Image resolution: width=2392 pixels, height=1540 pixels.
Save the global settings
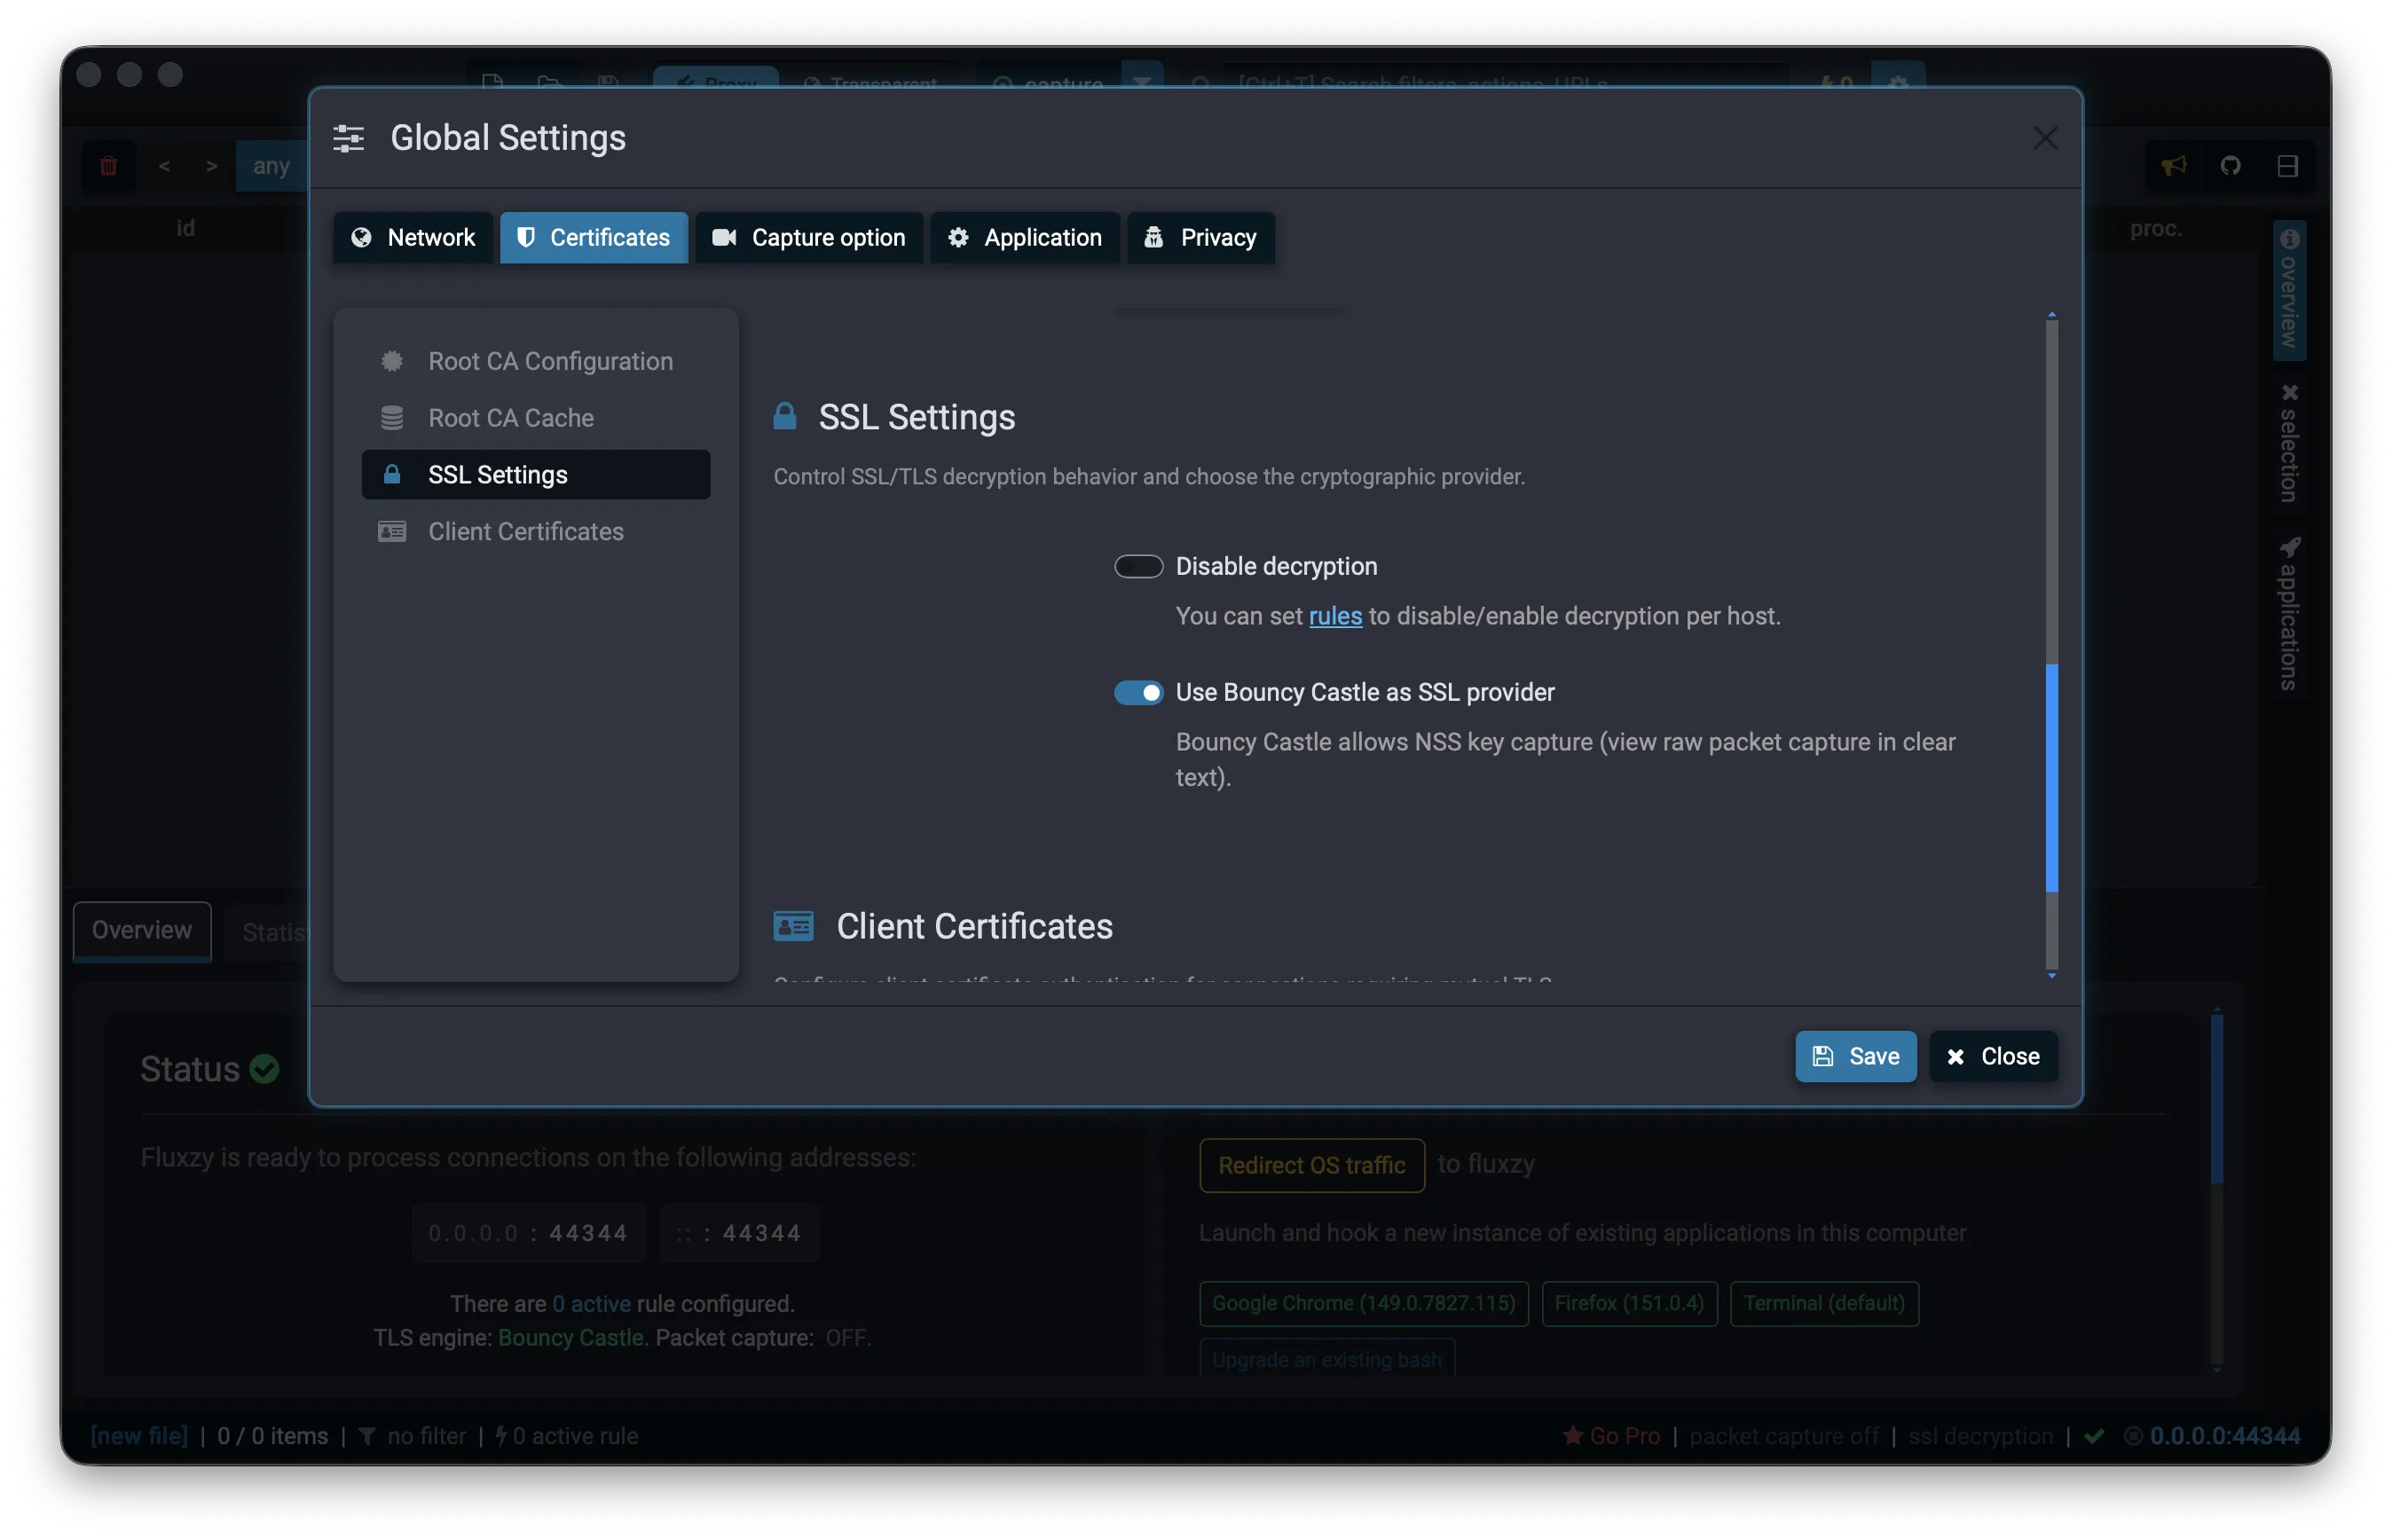(1855, 1056)
